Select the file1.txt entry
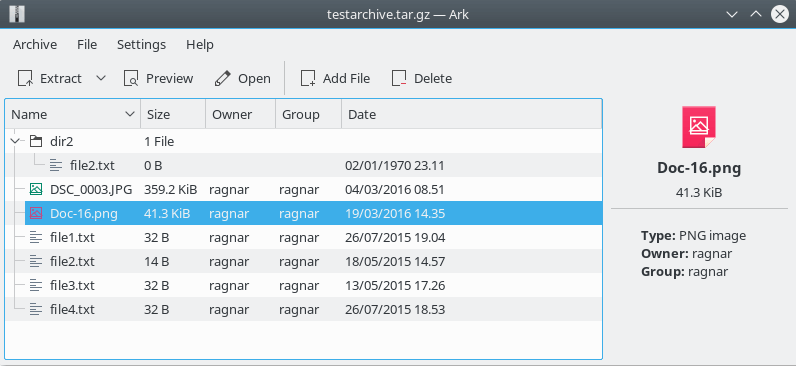The height and width of the screenshot is (366, 796). point(72,238)
